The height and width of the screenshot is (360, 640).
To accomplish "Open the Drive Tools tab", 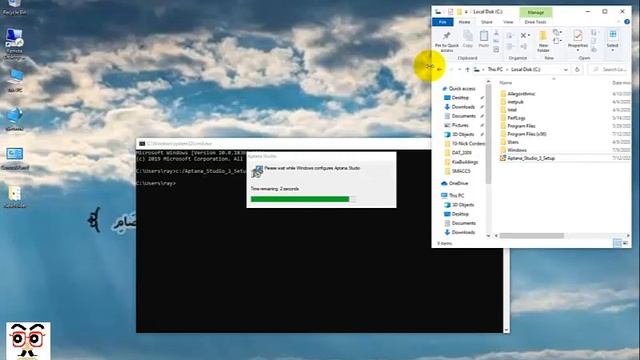I will 535,22.
